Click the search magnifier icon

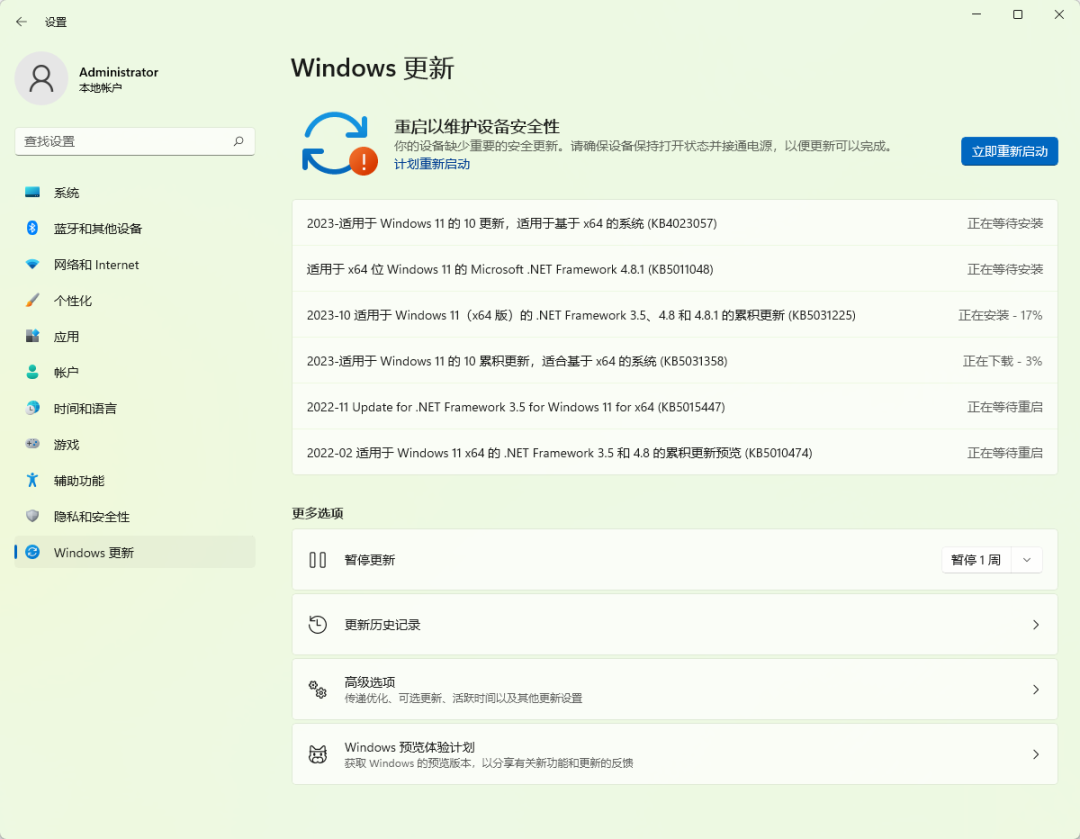tap(238, 141)
